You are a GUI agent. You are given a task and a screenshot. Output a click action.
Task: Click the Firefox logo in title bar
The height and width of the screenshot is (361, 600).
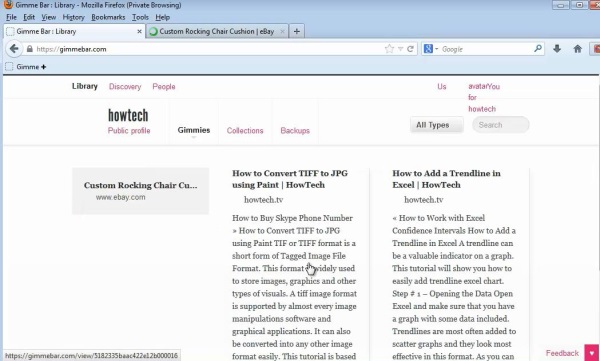(x=8, y=5)
